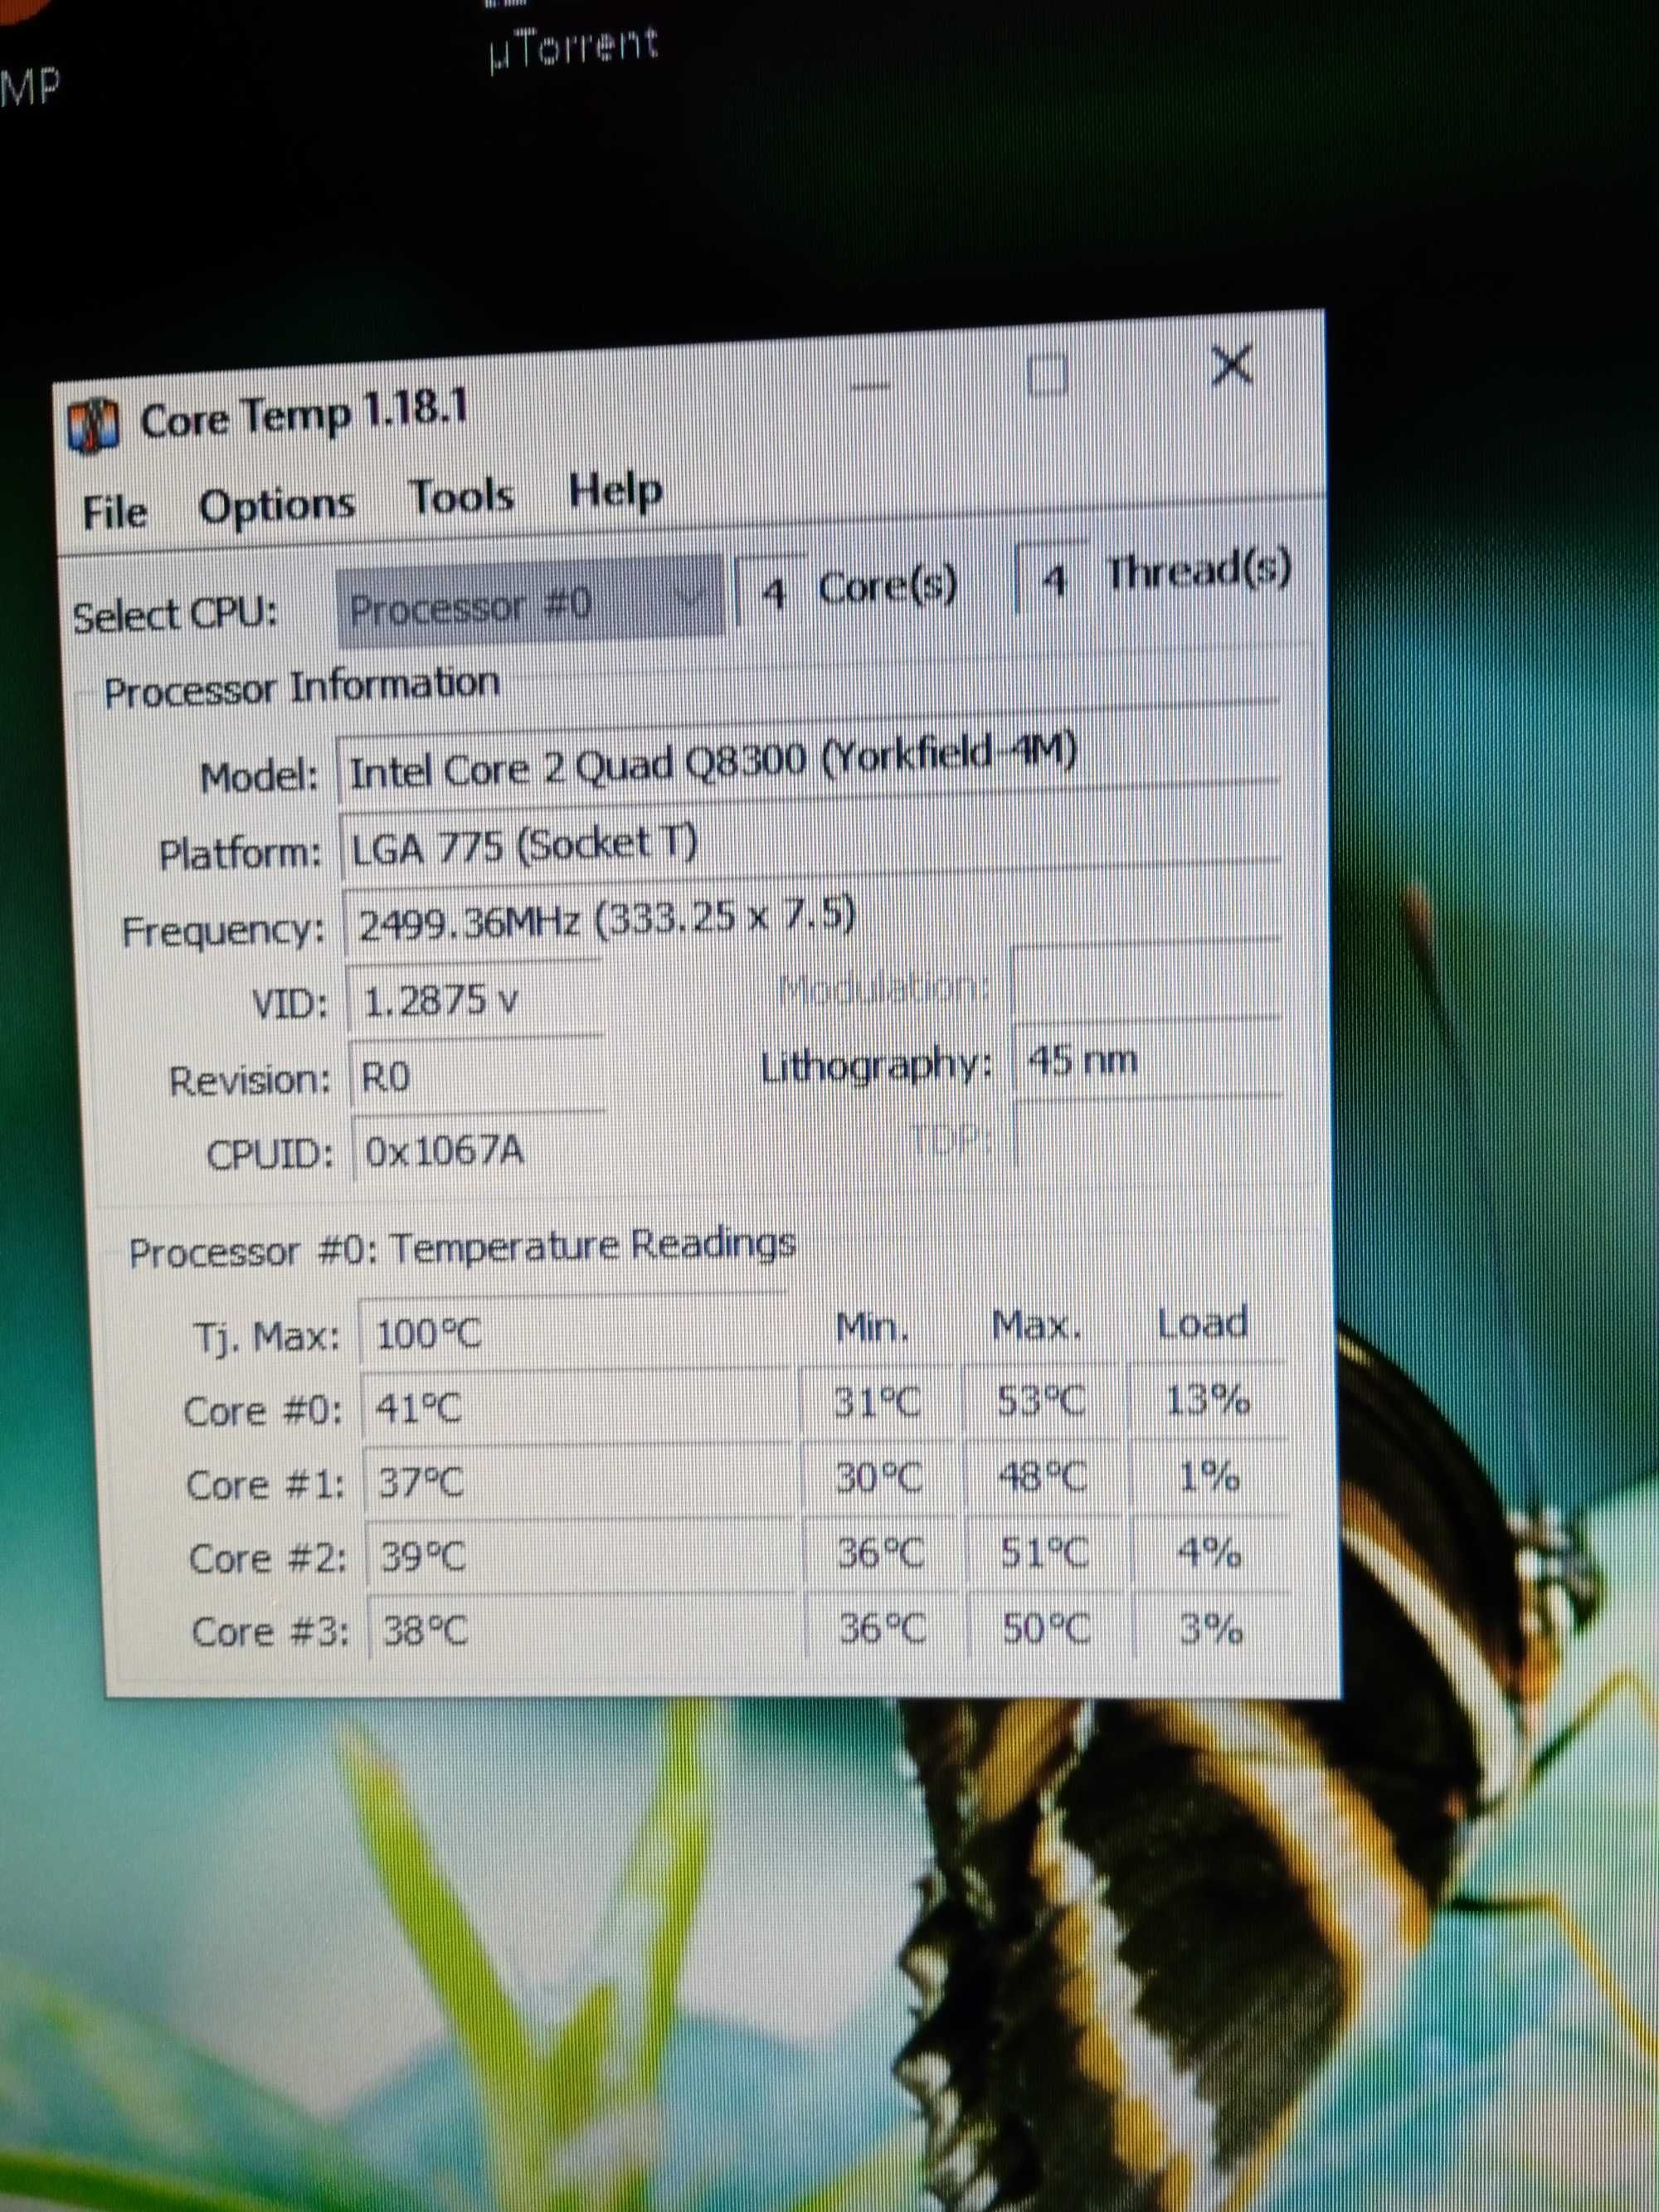
Task: Click the Thread(s) count box
Action: coord(1050,578)
